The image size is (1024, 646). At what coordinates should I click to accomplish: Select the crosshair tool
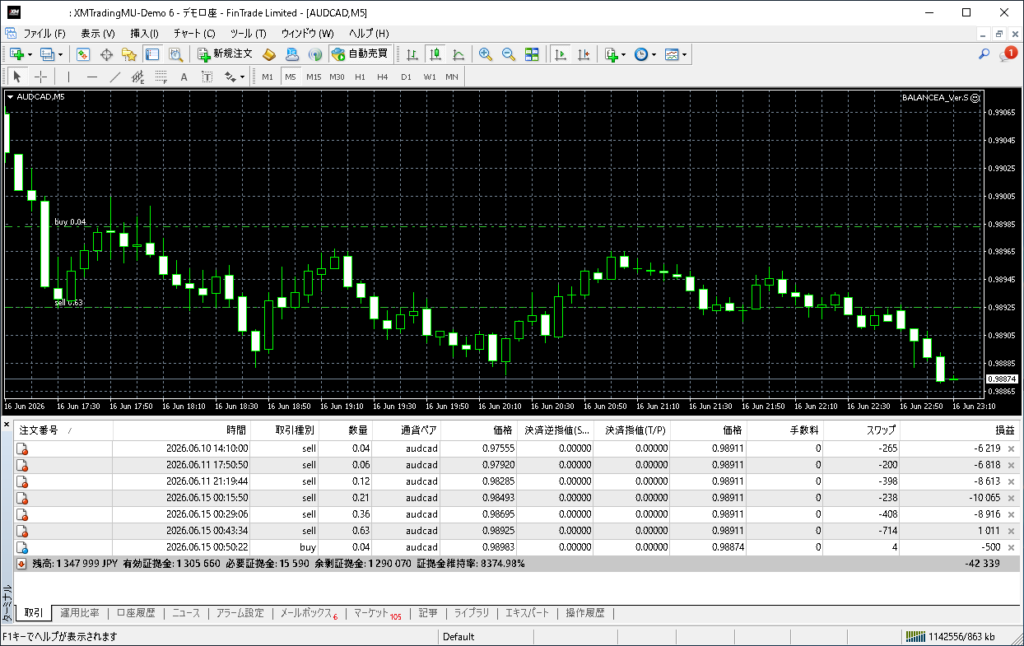[x=40, y=76]
